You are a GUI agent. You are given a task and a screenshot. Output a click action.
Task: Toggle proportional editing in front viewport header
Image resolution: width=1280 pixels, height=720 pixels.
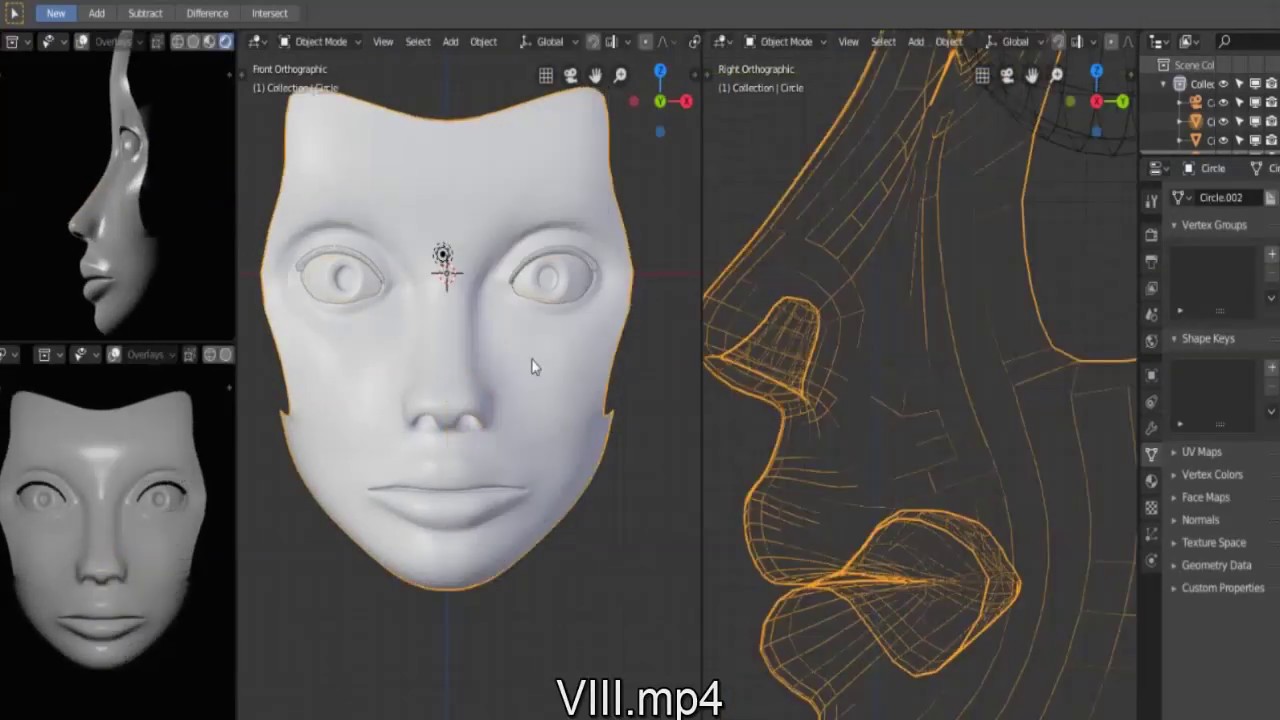646,42
